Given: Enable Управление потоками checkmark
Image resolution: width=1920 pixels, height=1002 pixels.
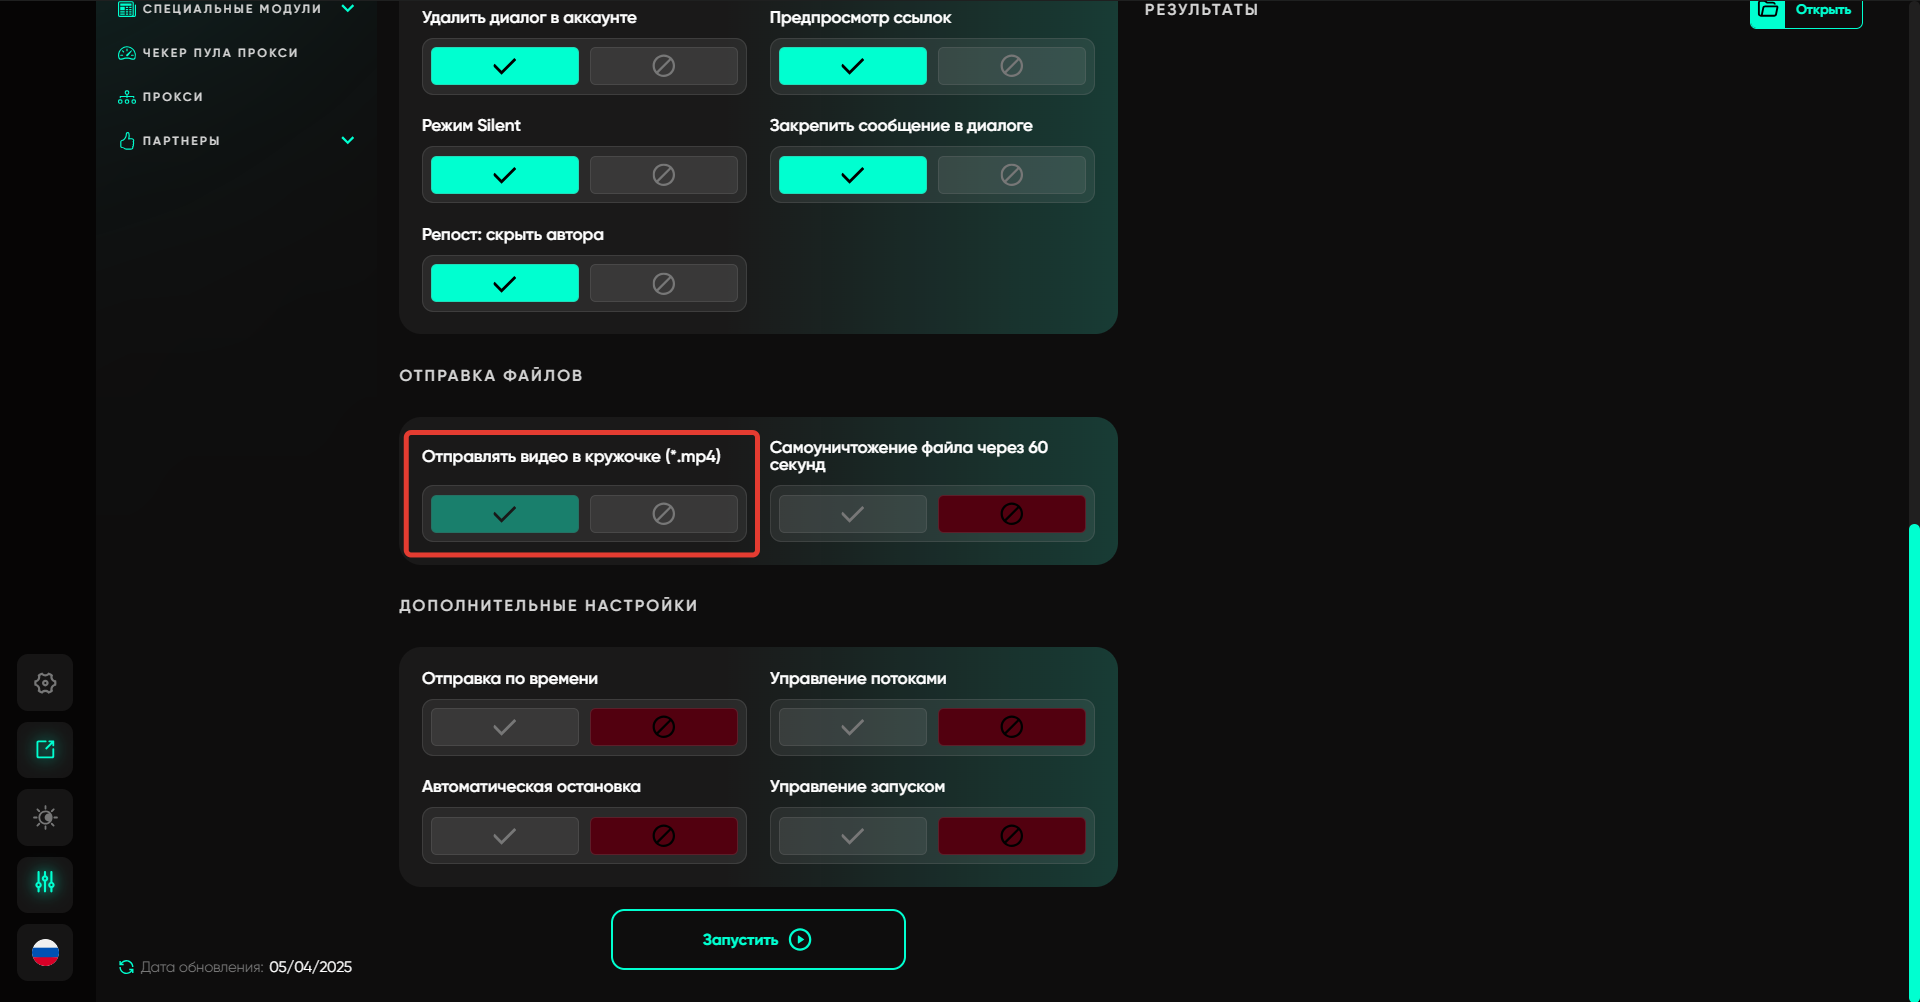Looking at the screenshot, I should tap(852, 727).
